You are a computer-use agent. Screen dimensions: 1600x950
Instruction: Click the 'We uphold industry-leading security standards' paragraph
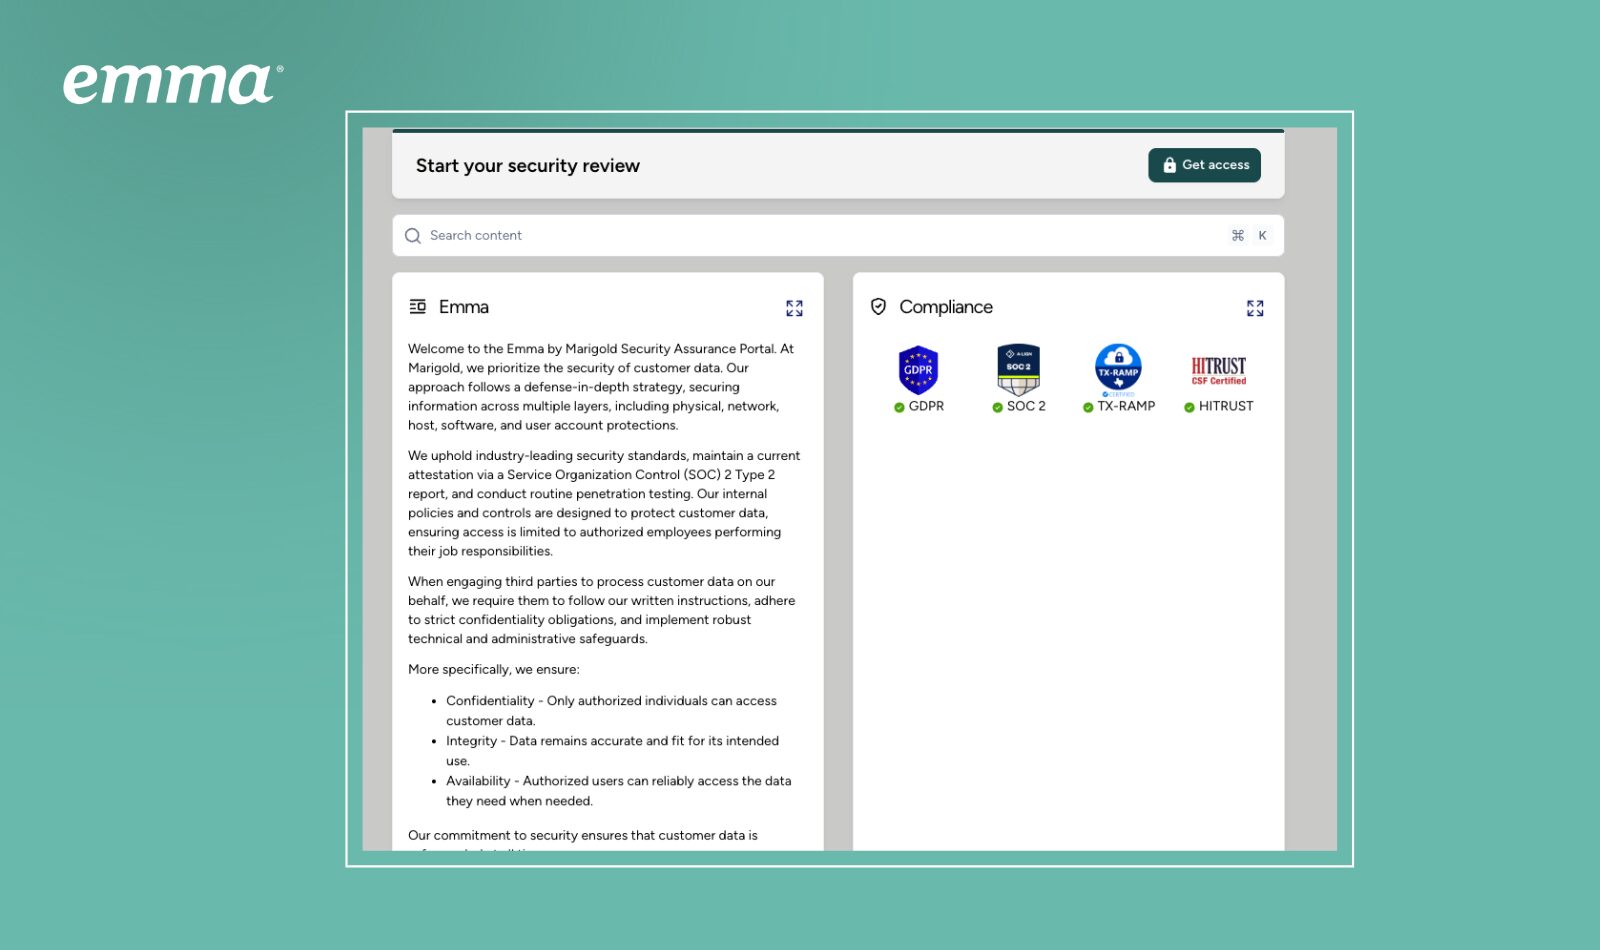[604, 503]
